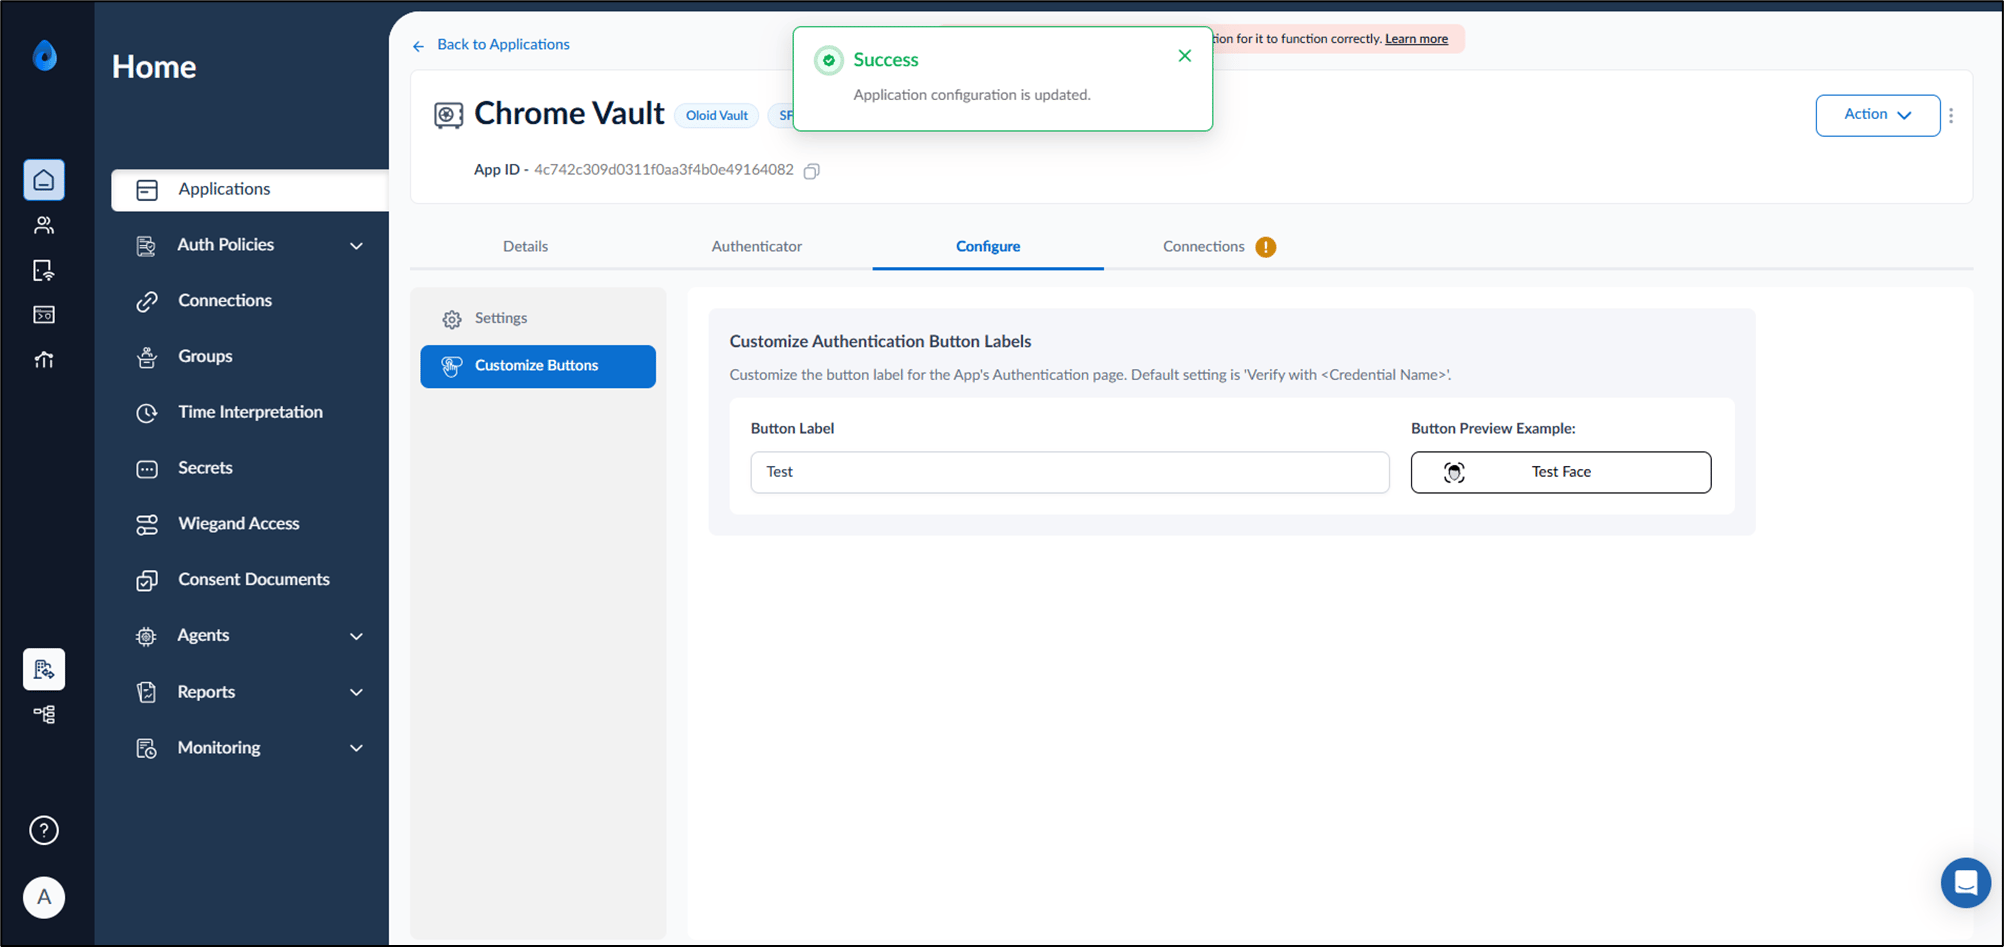Open Time Interpretation in sidebar

[x=249, y=413]
